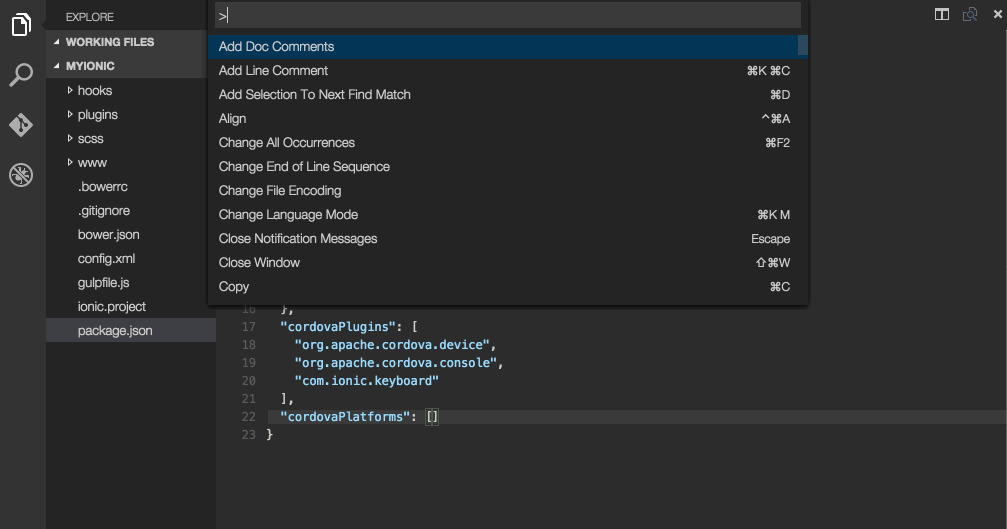Open the Git source control icon
The height and width of the screenshot is (529, 1007).
pos(21,125)
